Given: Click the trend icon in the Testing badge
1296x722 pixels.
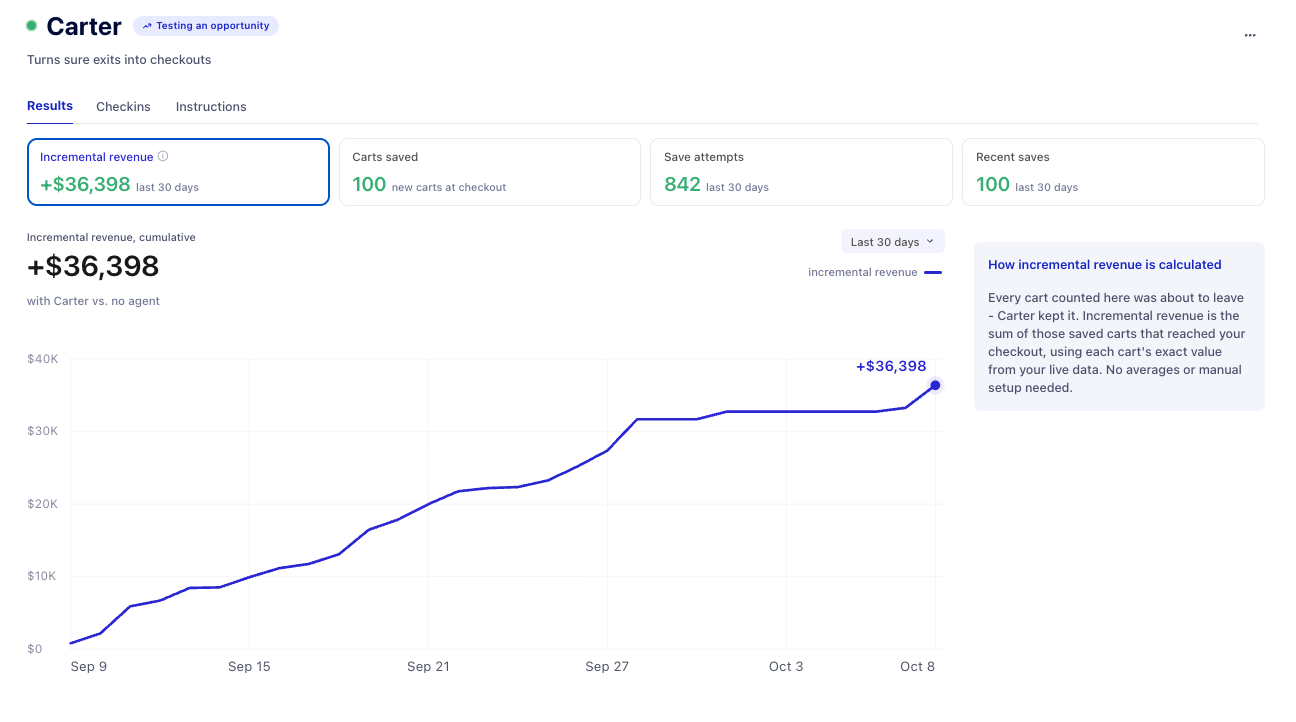Looking at the screenshot, I should point(148,26).
